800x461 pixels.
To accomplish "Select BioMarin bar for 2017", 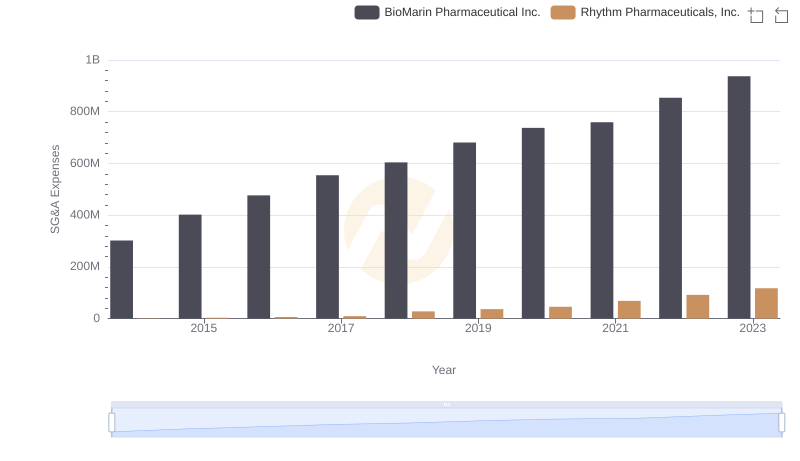I will coord(327,247).
